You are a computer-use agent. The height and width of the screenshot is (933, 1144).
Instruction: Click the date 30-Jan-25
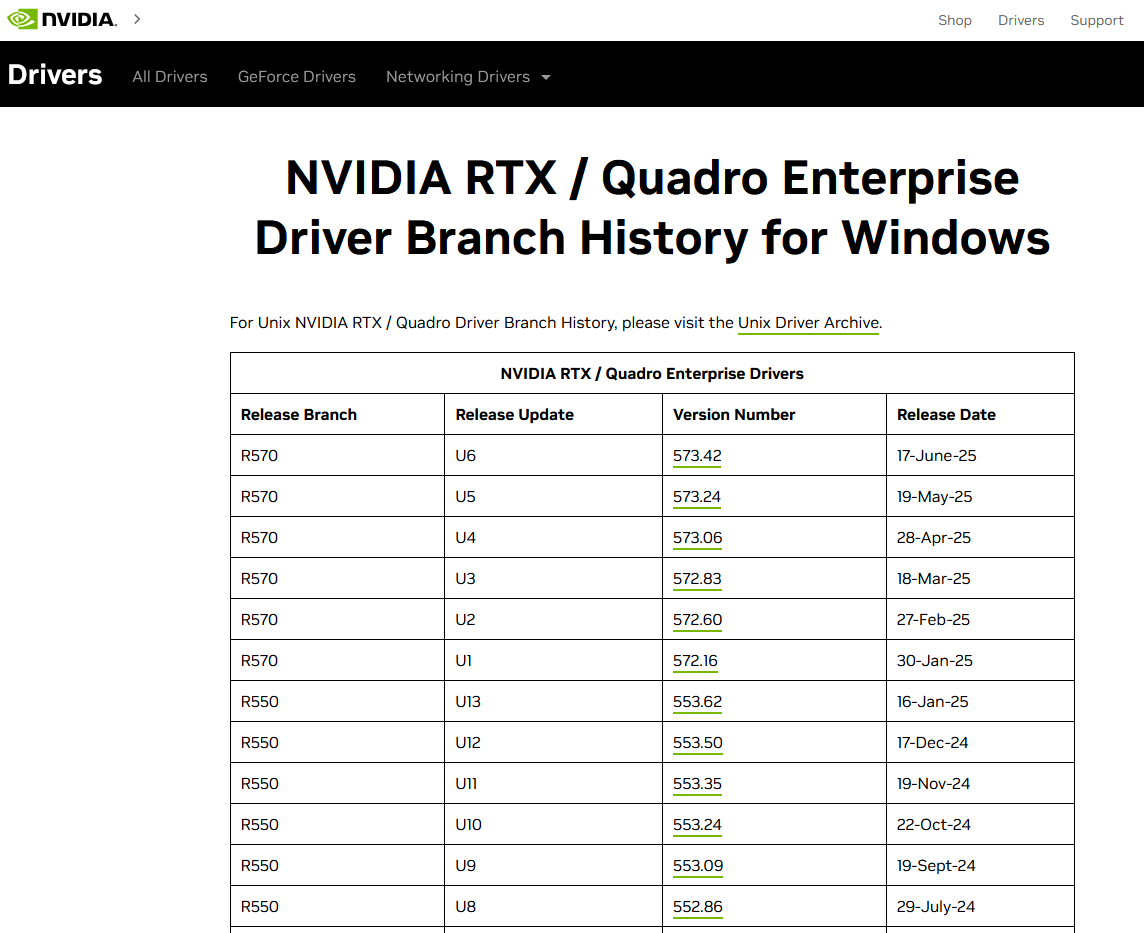tap(935, 660)
